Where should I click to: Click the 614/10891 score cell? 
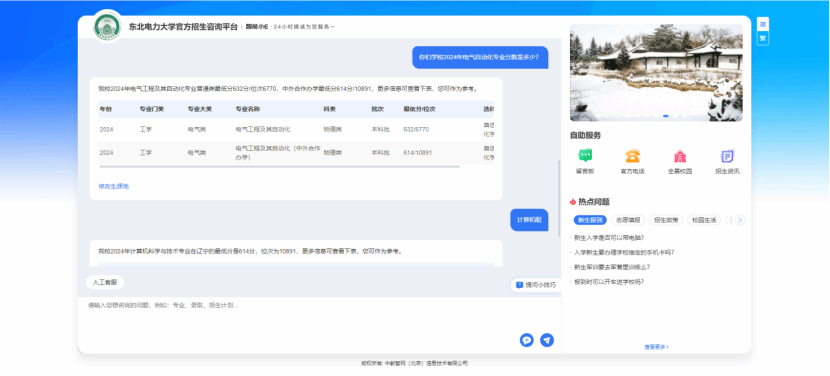tap(418, 153)
